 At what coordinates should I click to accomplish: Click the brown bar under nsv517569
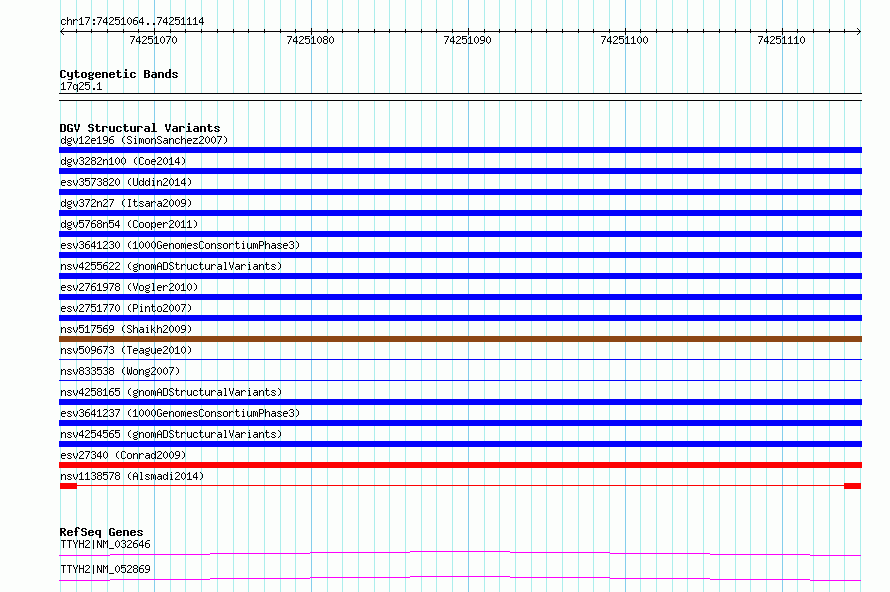tap(460, 339)
